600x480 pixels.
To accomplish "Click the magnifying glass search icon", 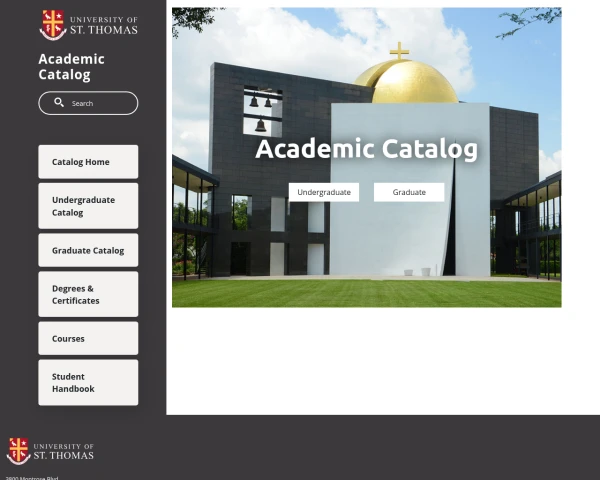I will pyautogui.click(x=59, y=103).
